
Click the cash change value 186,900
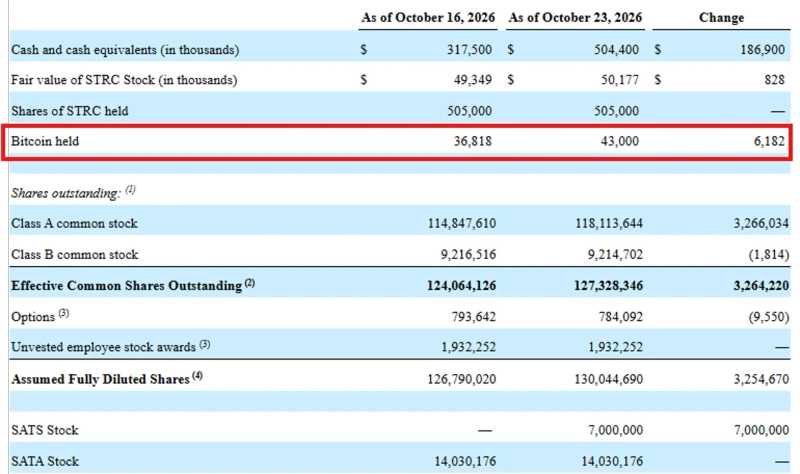click(763, 50)
